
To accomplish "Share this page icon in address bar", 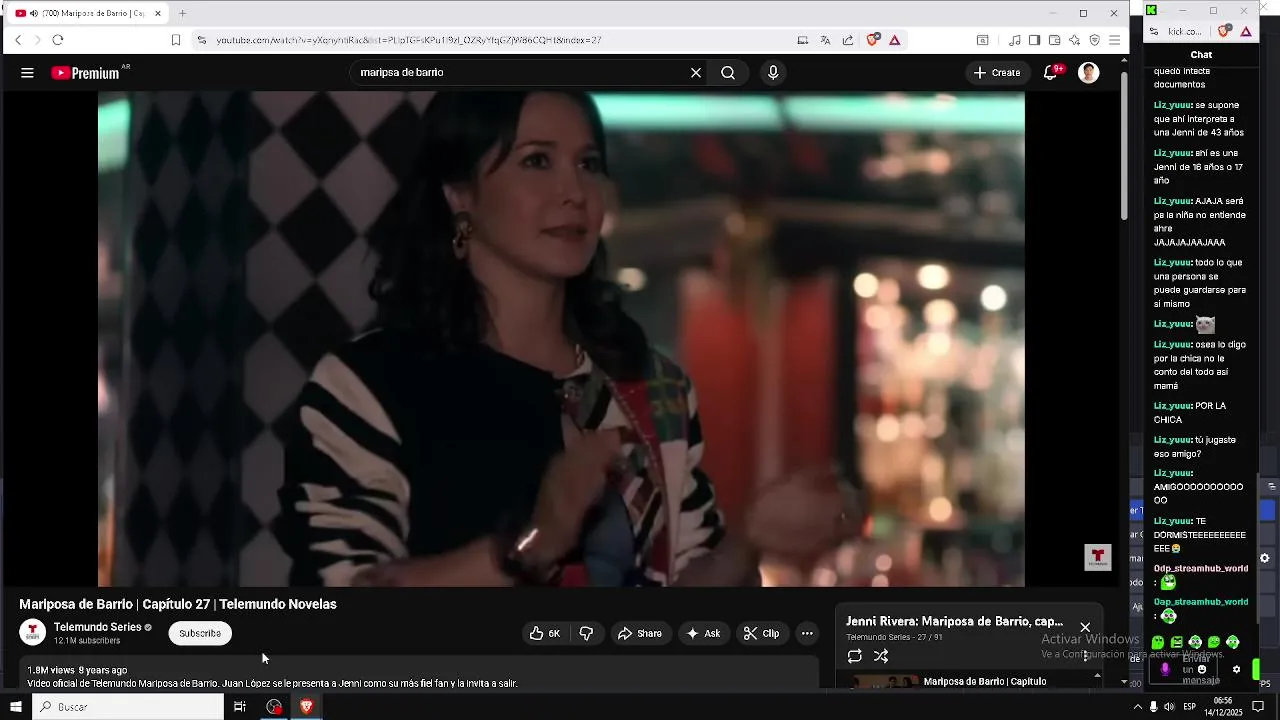I will [848, 40].
